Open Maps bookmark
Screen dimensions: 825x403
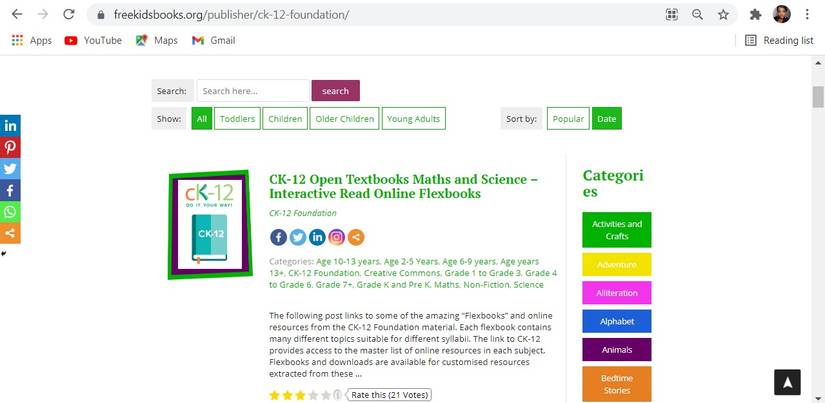tap(156, 41)
